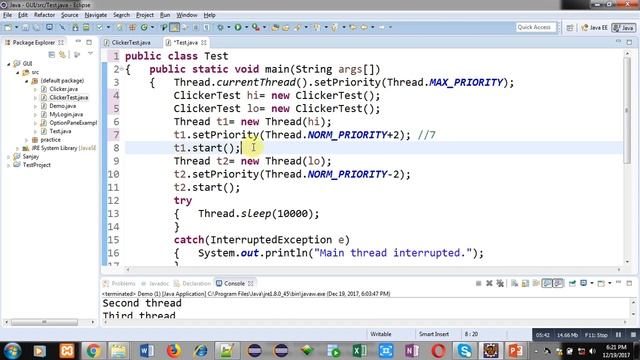
Task: Expand JRE System Library node
Action: pos(18,149)
